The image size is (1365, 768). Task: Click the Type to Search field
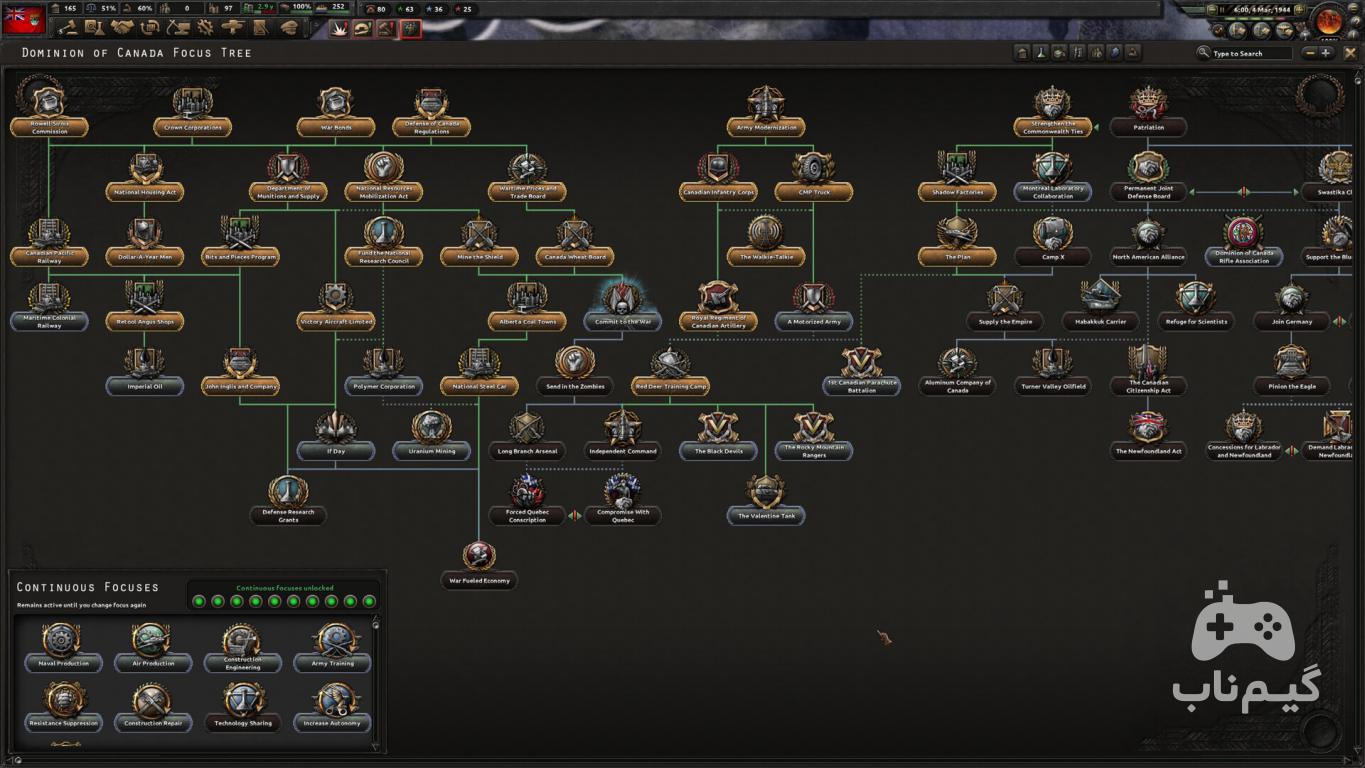[1250, 53]
